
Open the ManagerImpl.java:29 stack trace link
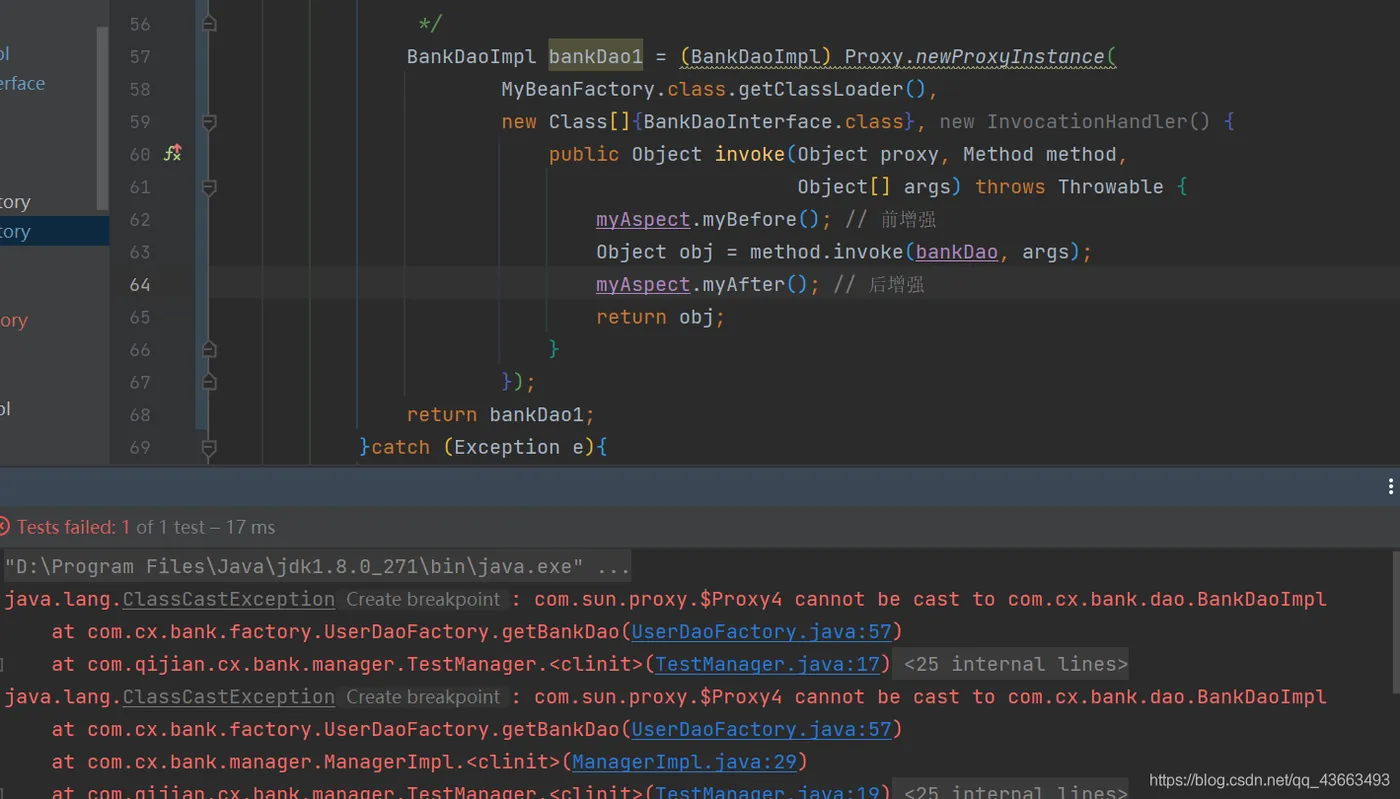(x=685, y=762)
